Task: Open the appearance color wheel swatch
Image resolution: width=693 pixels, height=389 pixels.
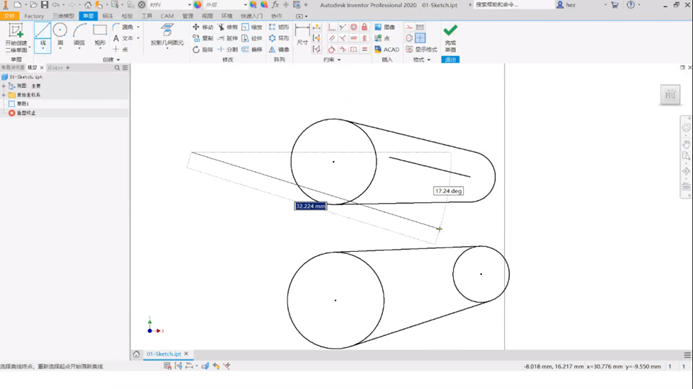Action: (x=198, y=5)
